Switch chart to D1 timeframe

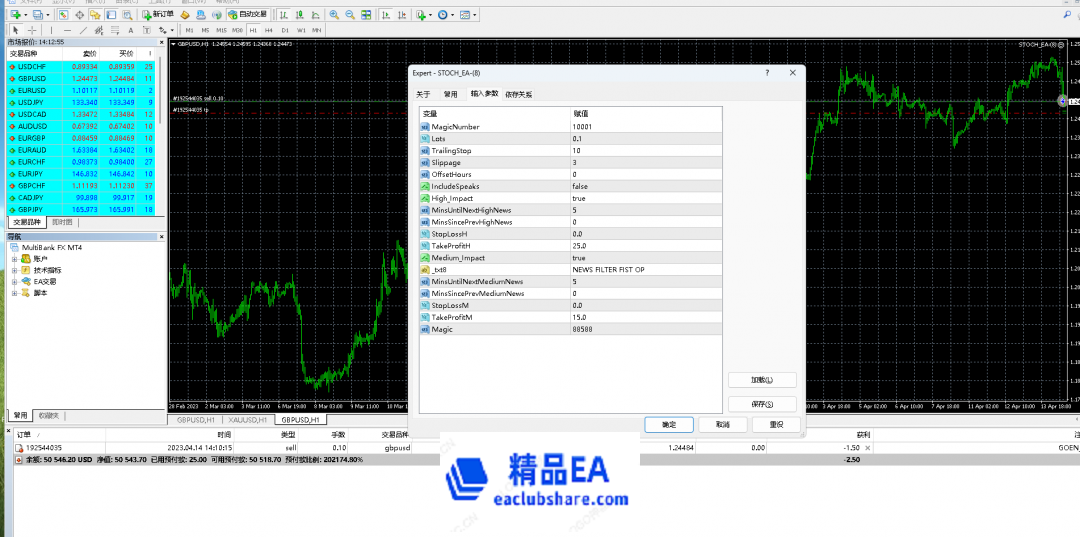[x=285, y=30]
